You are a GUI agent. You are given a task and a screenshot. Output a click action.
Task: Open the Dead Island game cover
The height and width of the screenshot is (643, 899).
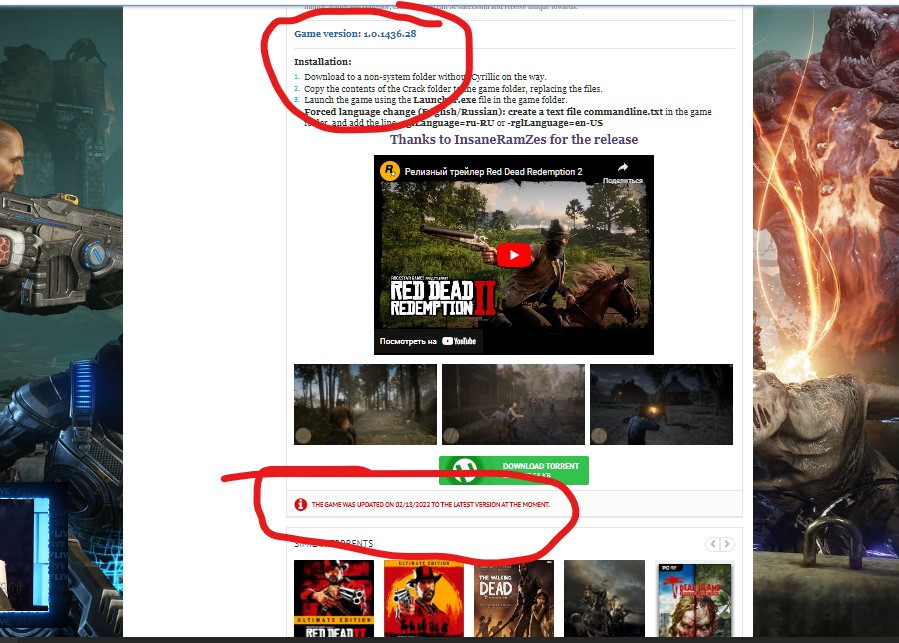click(x=694, y=598)
